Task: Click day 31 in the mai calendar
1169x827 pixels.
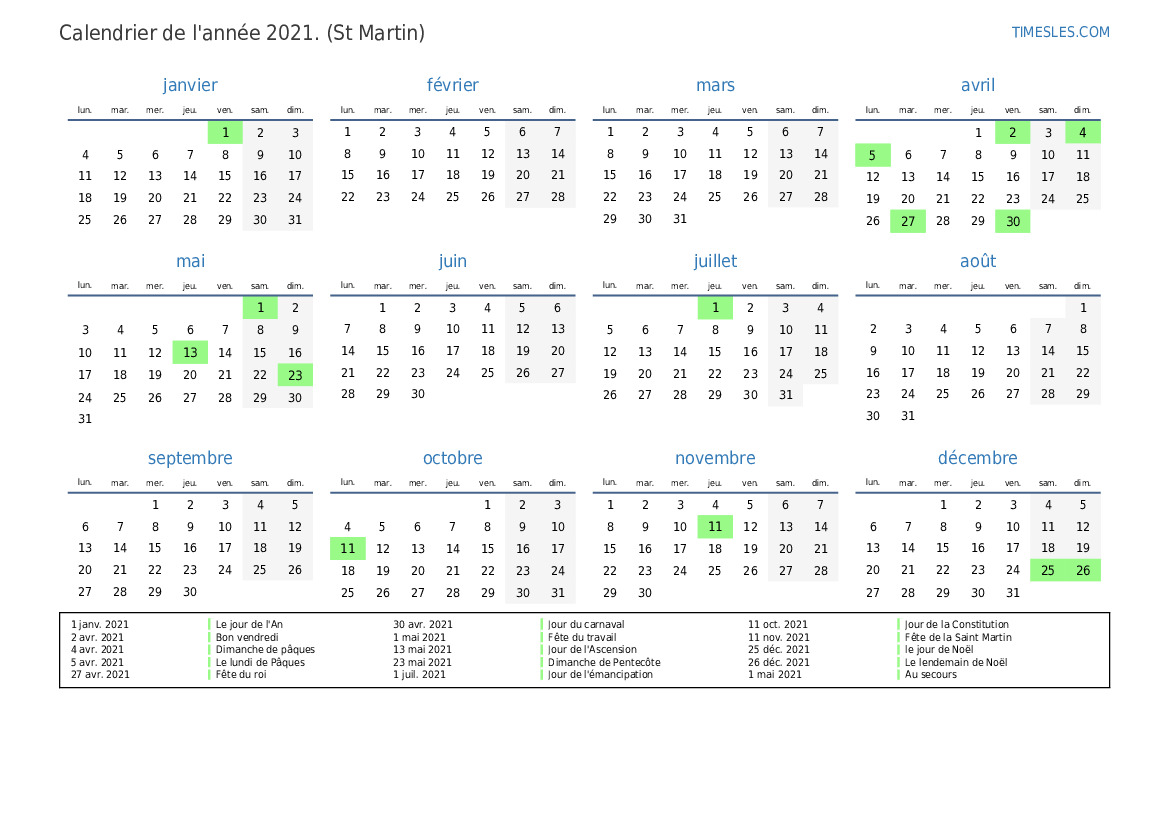Action: [x=85, y=419]
